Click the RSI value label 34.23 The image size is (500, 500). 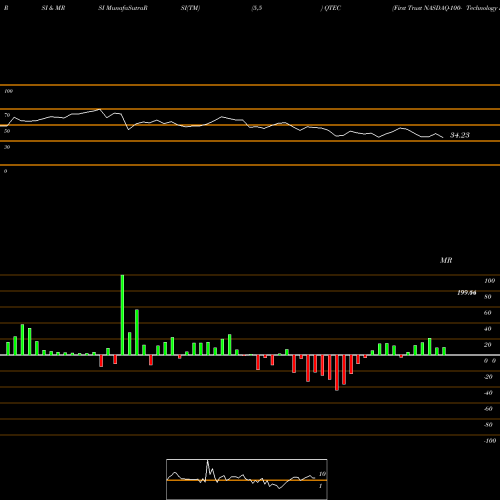pos(460,135)
